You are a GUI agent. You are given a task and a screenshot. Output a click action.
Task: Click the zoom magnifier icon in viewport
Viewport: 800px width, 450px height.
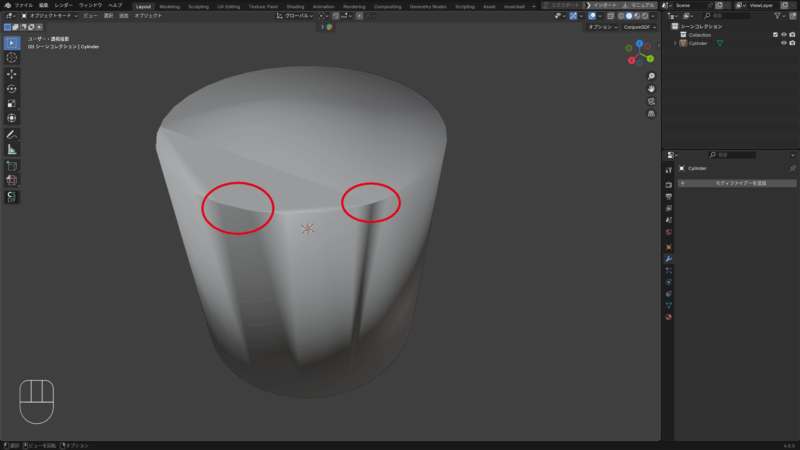(x=651, y=76)
